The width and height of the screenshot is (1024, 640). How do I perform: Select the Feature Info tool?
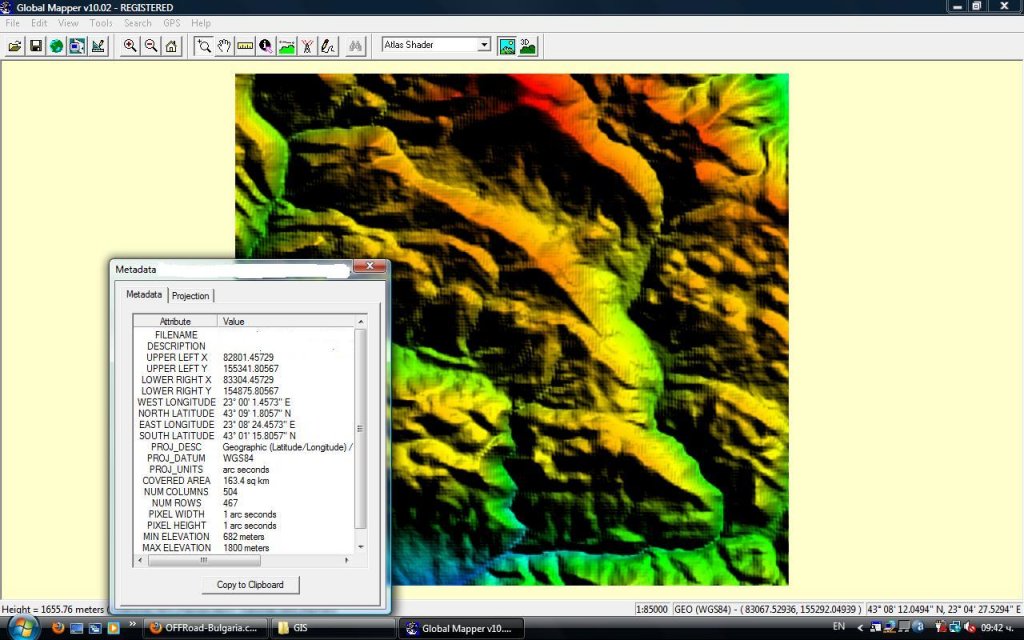(x=266, y=46)
